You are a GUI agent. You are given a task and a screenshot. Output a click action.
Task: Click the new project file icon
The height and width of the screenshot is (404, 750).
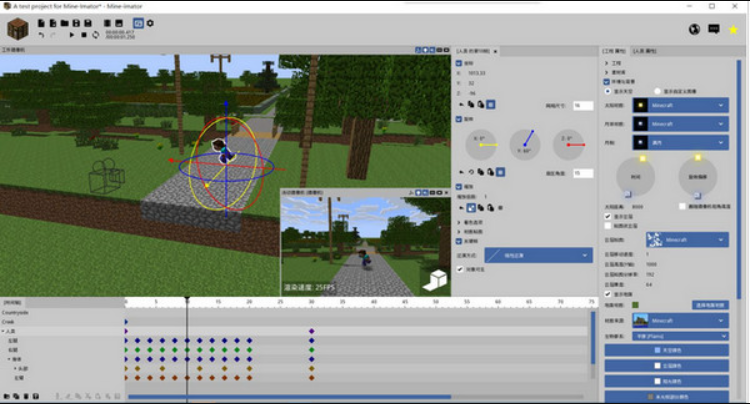point(40,22)
